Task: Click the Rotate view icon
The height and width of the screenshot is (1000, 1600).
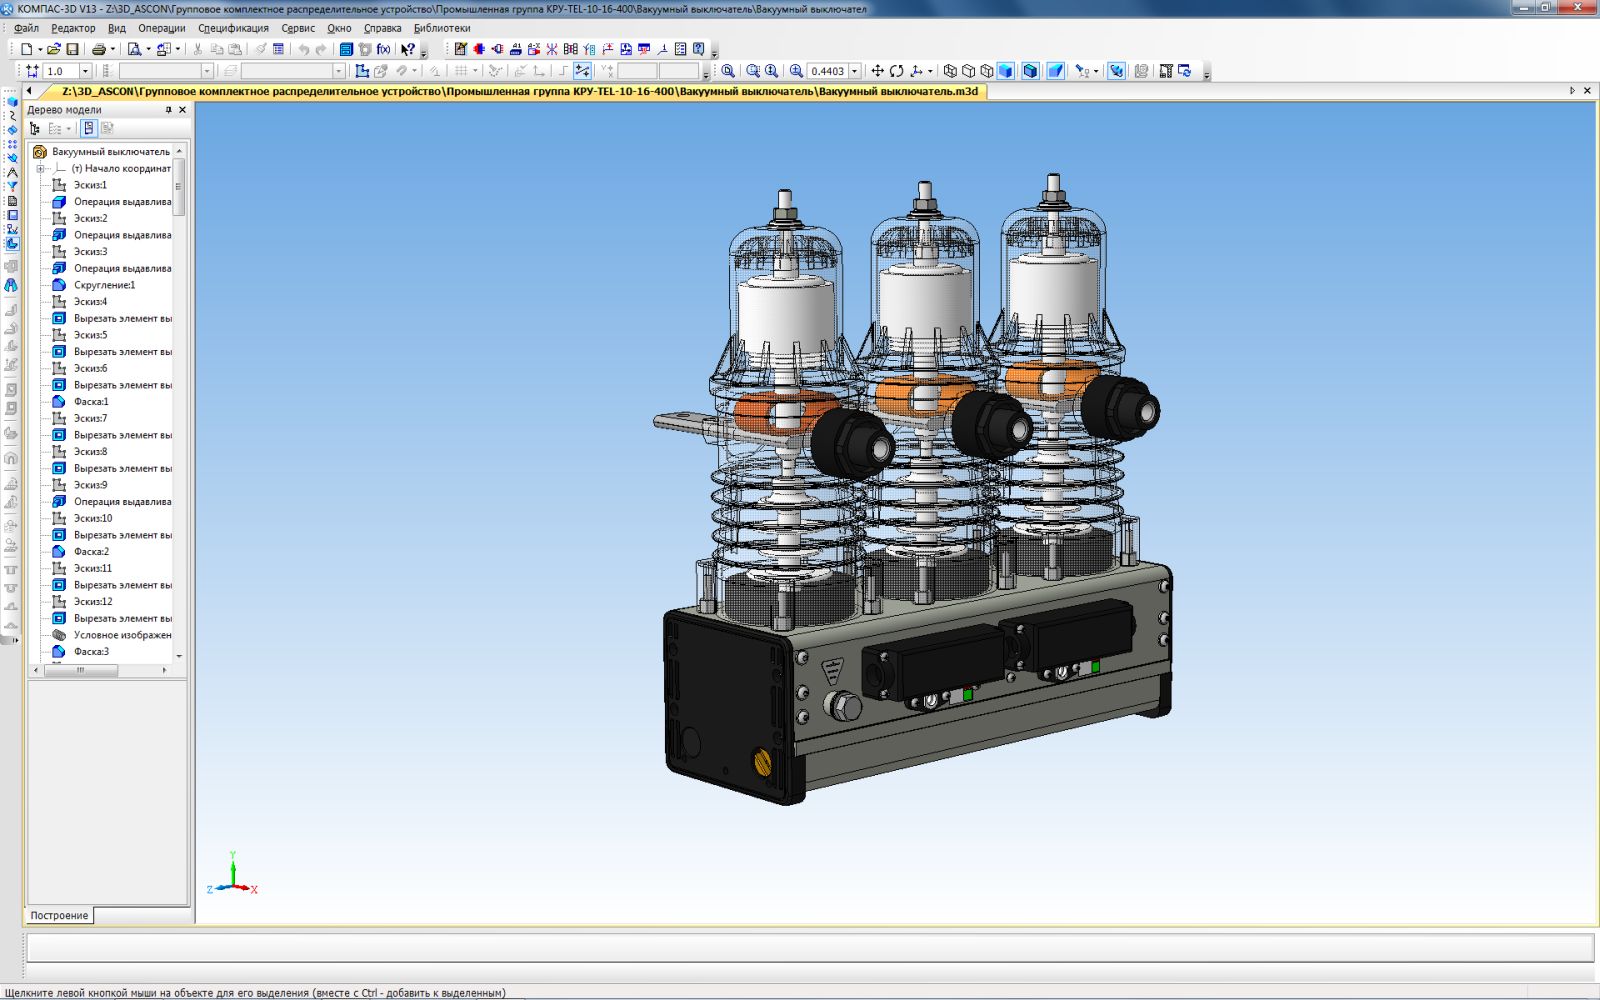Action: click(x=896, y=71)
